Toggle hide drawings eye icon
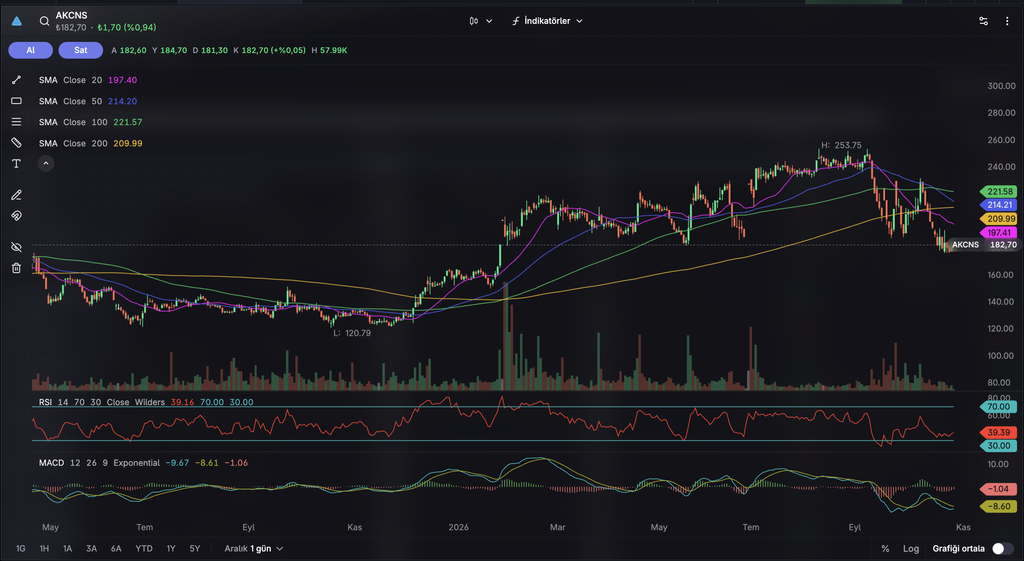Screen dimensions: 1024x561 (x=16, y=247)
